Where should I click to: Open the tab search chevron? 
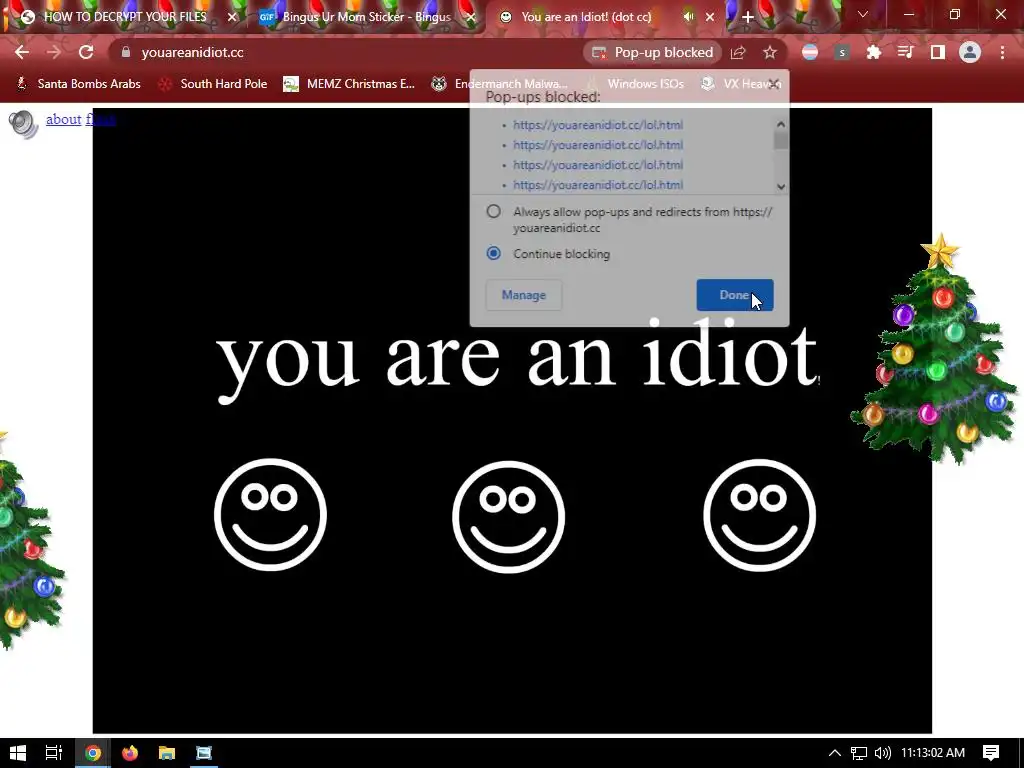[863, 14]
